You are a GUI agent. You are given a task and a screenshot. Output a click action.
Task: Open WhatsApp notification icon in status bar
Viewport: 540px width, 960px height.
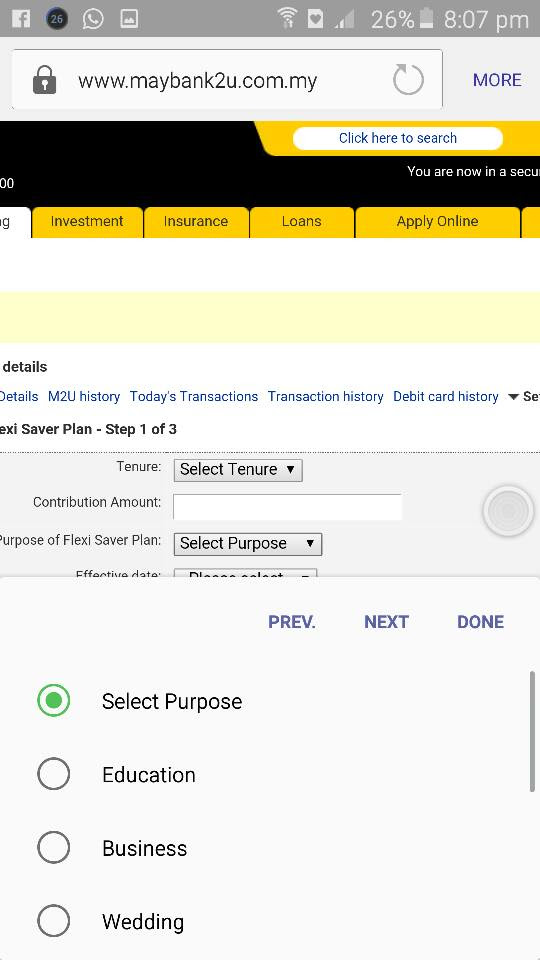pyautogui.click(x=93, y=18)
